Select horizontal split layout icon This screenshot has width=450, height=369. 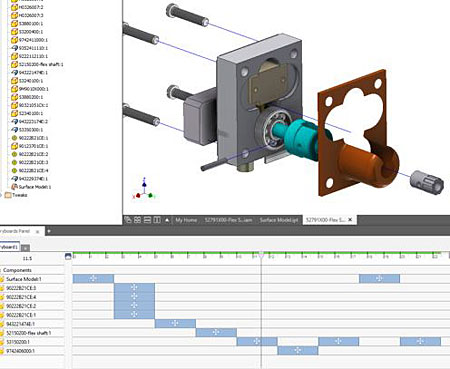pos(147,220)
